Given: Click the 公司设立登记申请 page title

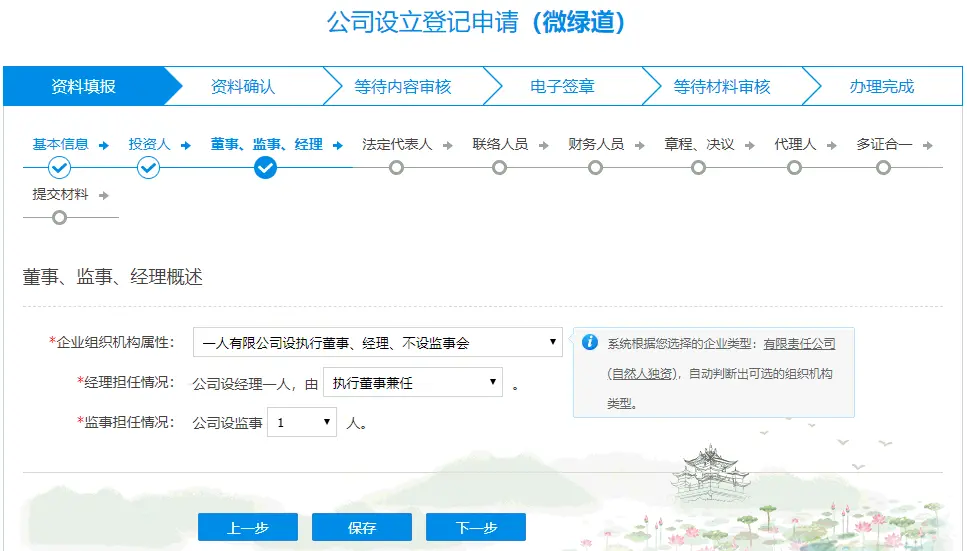Looking at the screenshot, I should click(423, 22).
